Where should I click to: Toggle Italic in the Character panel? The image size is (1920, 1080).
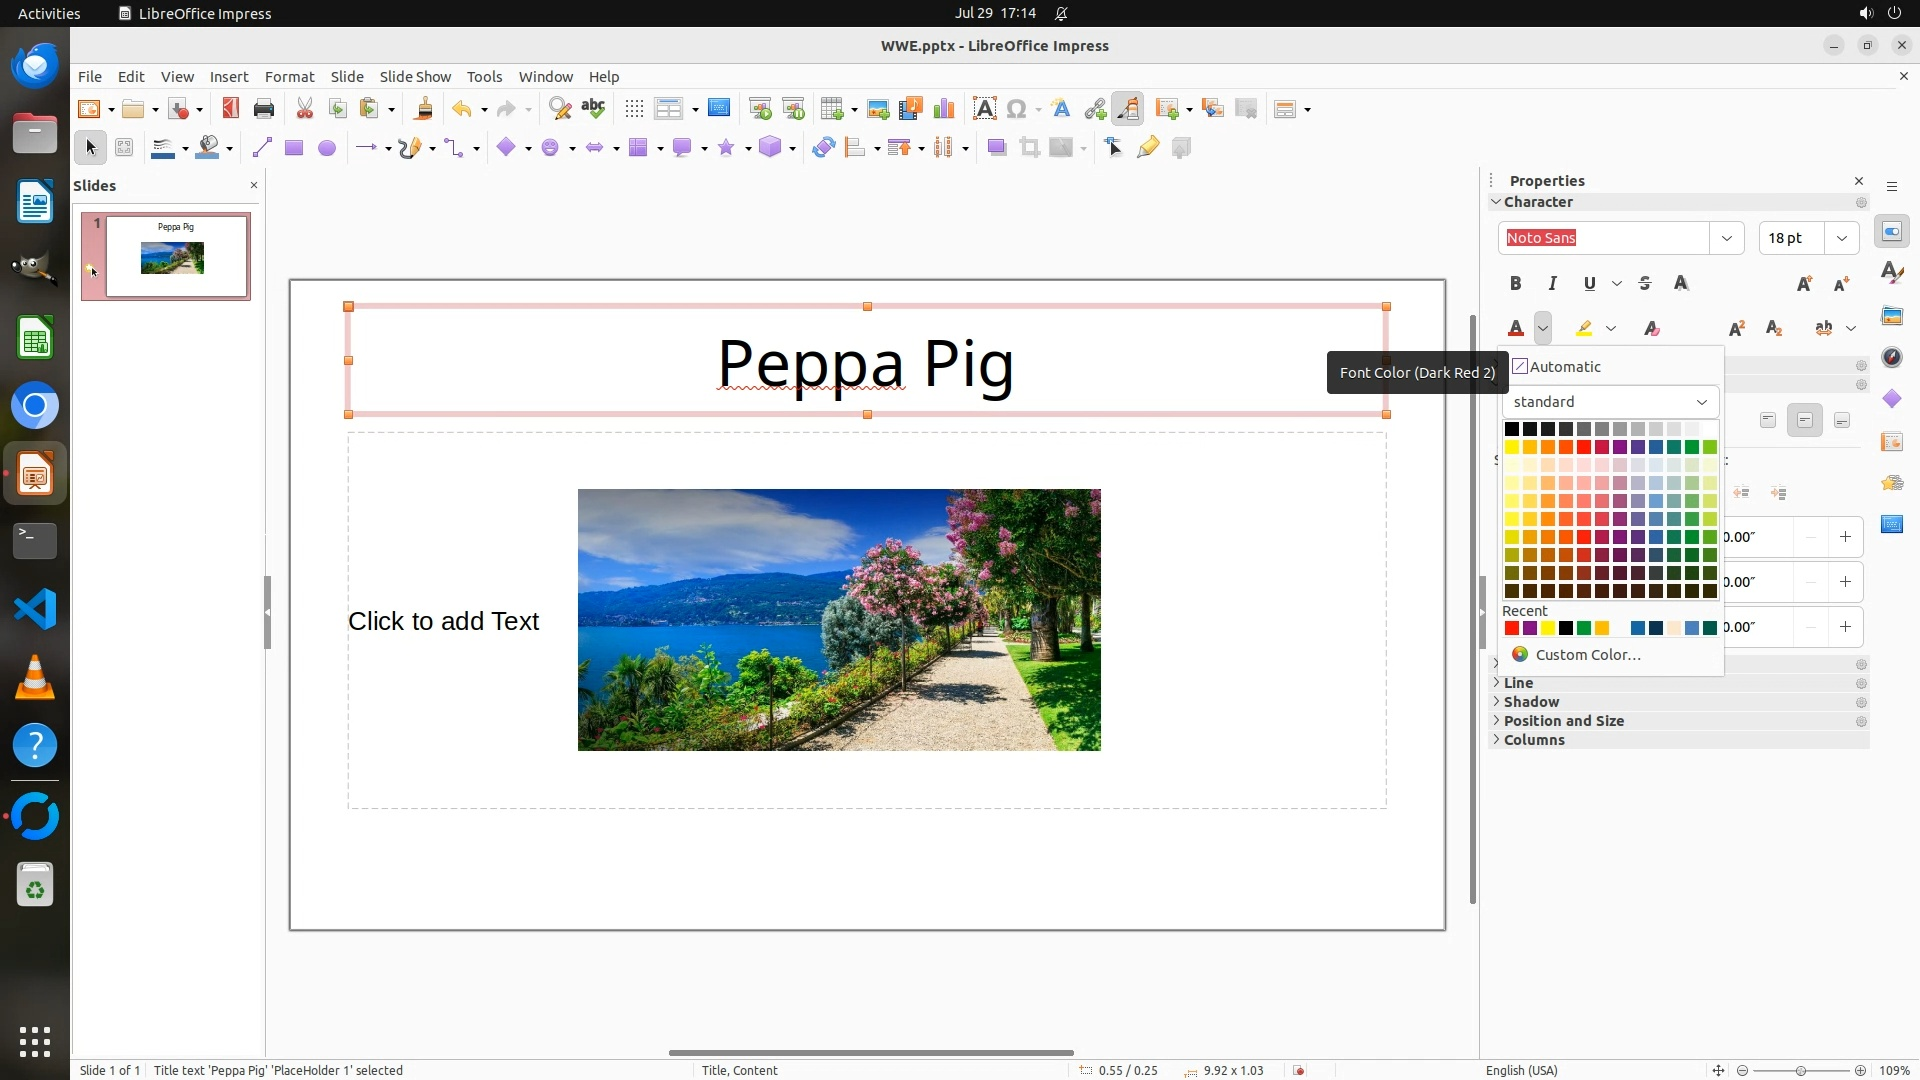click(1553, 284)
